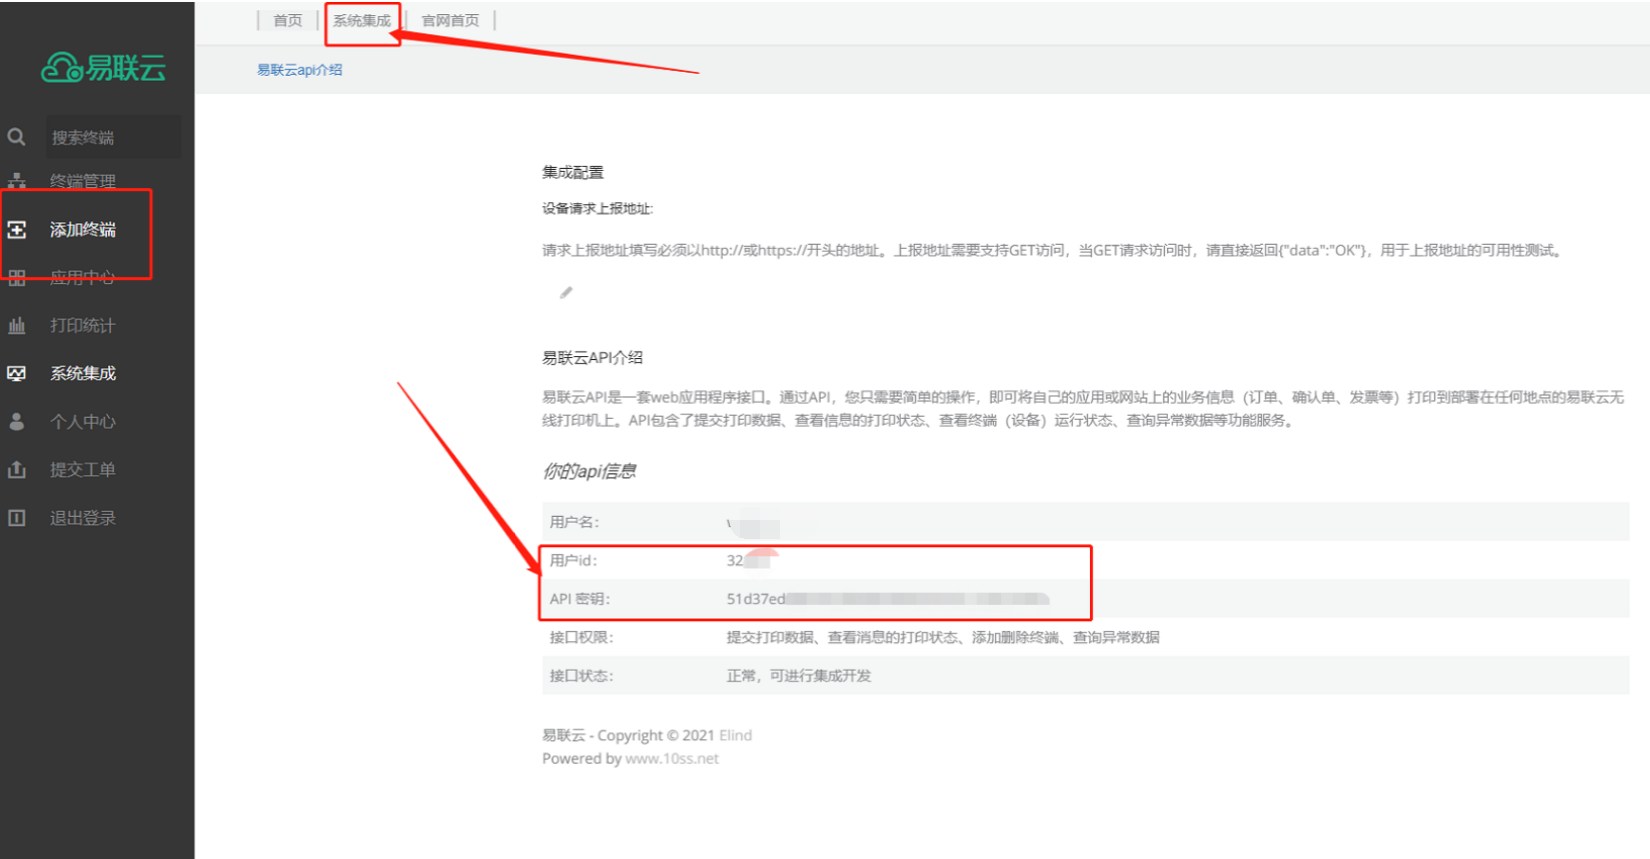Click the 设备请求上报地址 label

(x=597, y=209)
